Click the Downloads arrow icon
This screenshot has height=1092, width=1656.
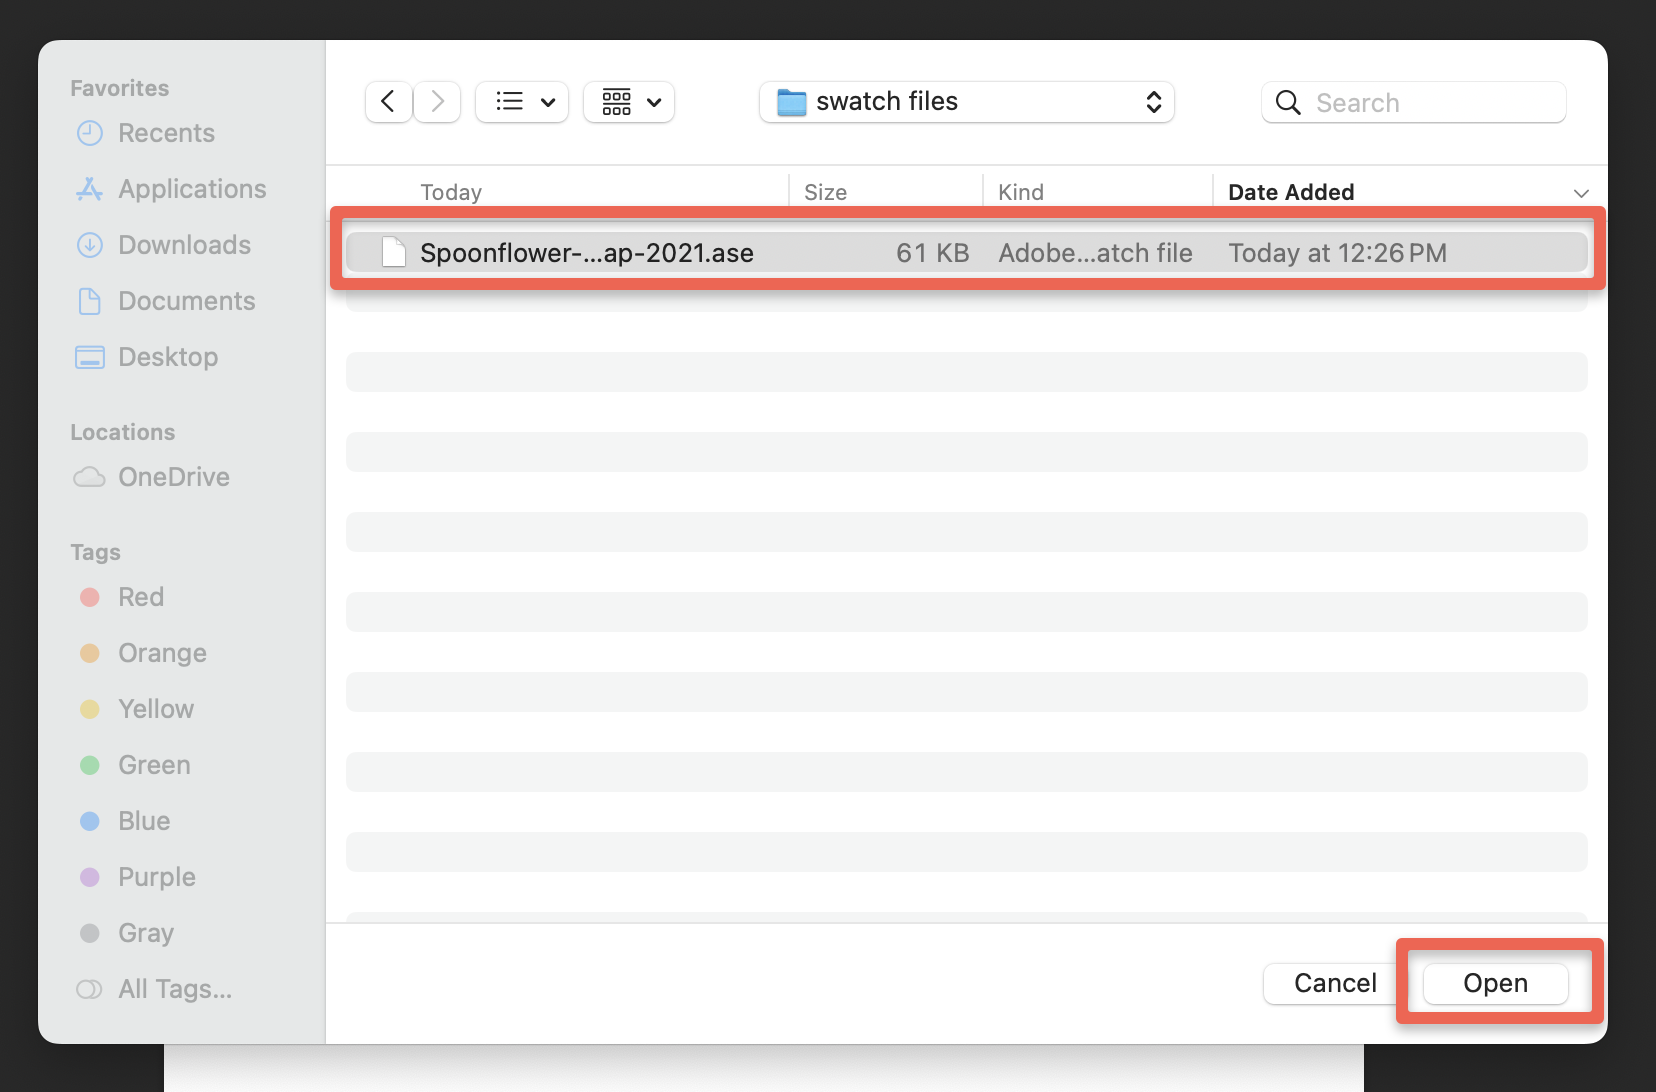(90, 245)
